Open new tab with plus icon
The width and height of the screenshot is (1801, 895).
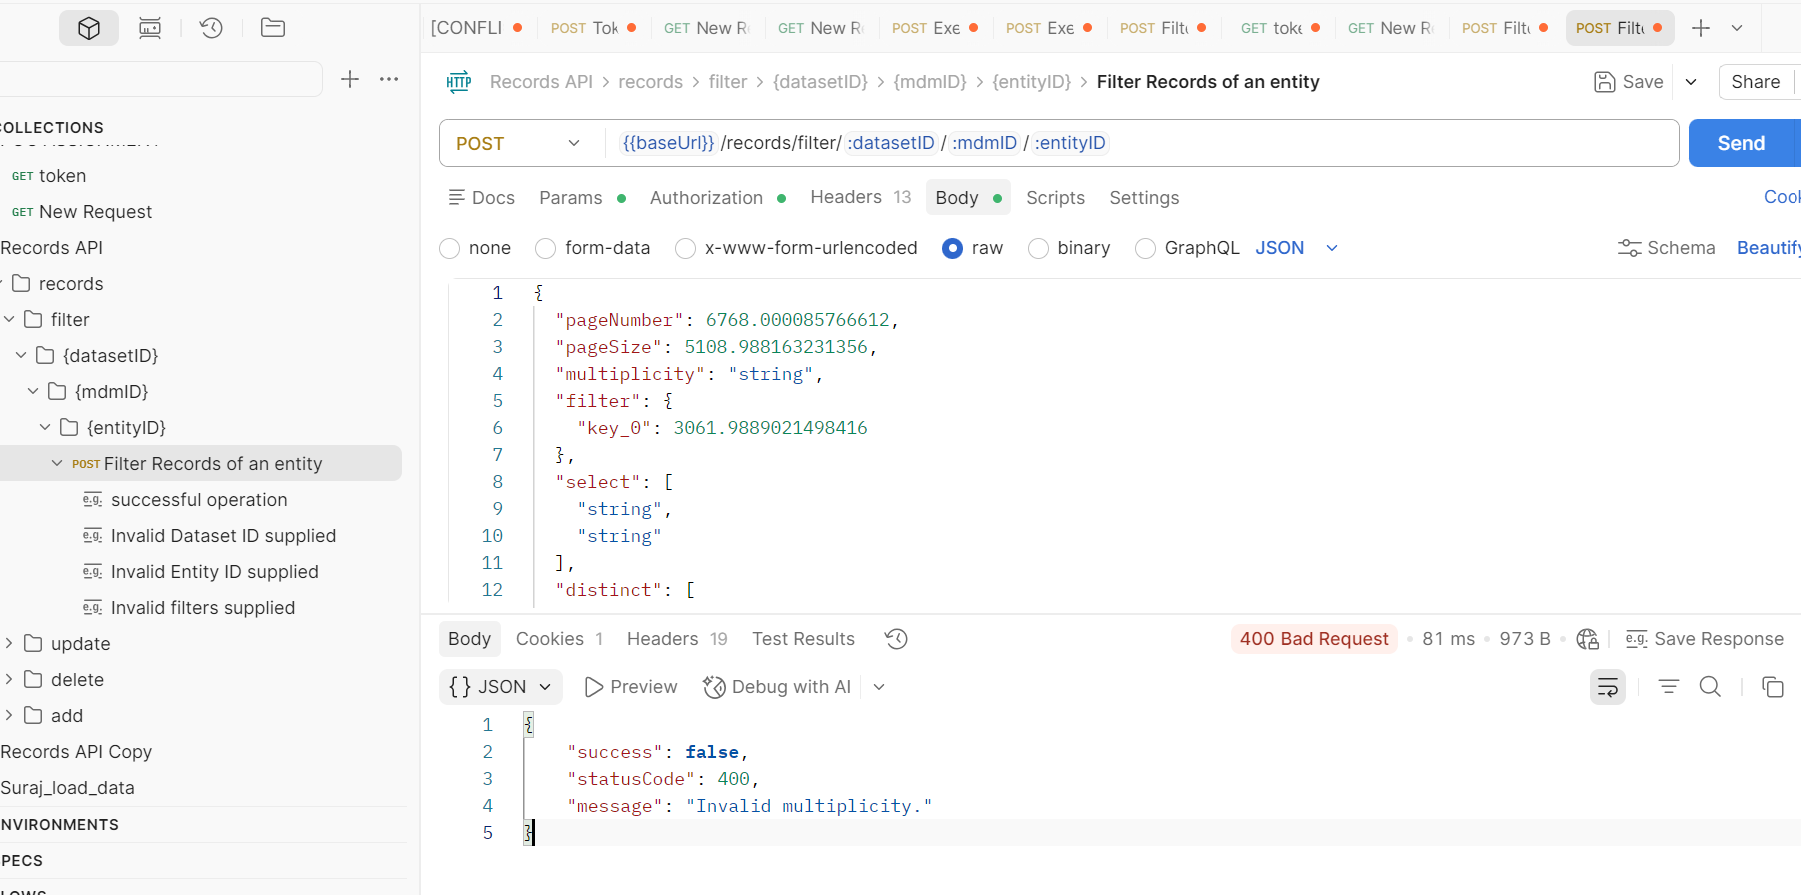click(x=1700, y=28)
